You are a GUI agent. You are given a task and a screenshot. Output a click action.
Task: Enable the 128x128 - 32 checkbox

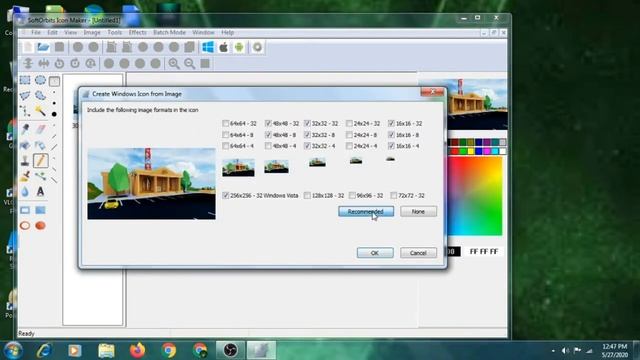[307, 196]
